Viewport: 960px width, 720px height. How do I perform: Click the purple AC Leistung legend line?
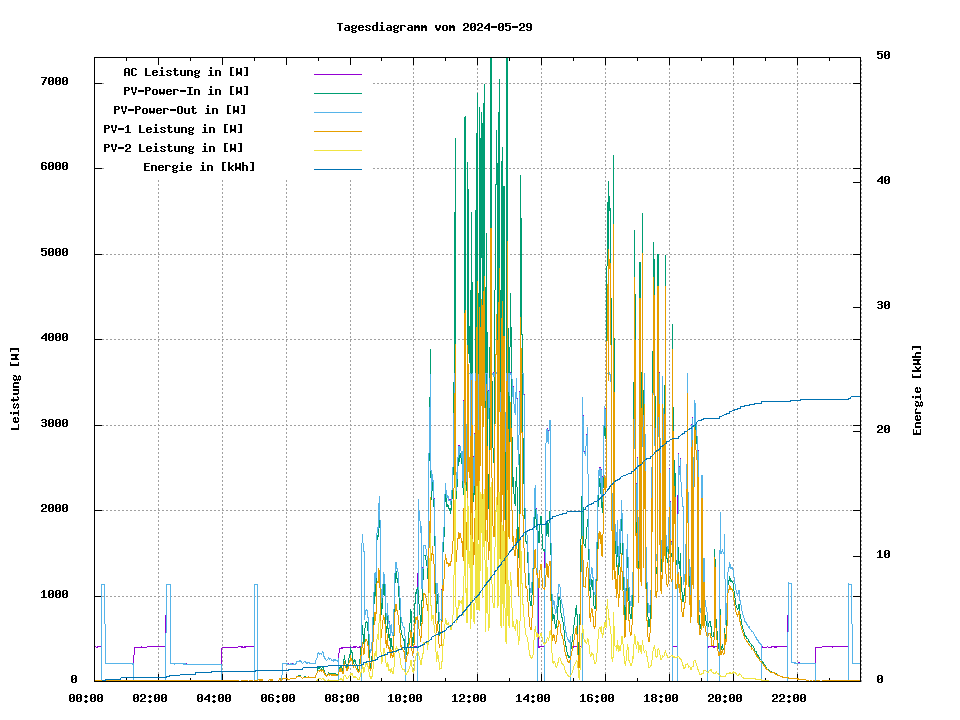(x=337, y=74)
